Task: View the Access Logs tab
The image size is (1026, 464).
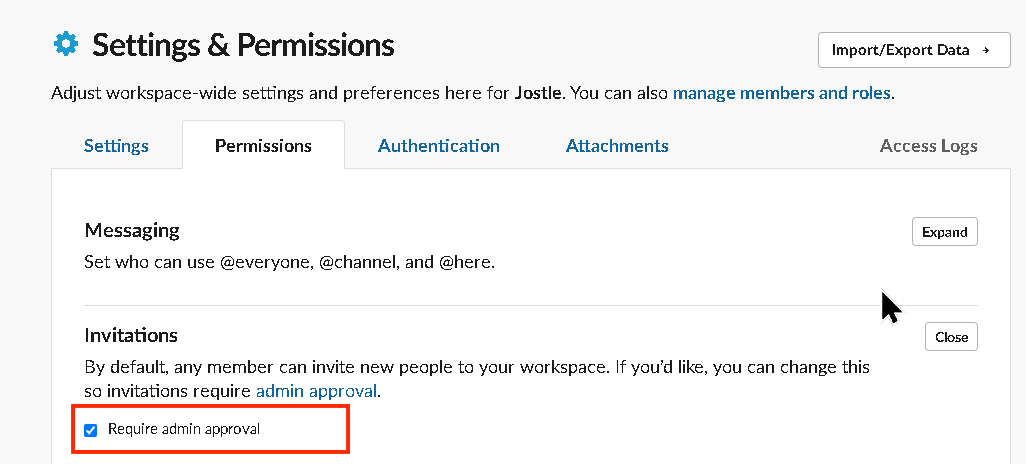Action: click(x=928, y=145)
